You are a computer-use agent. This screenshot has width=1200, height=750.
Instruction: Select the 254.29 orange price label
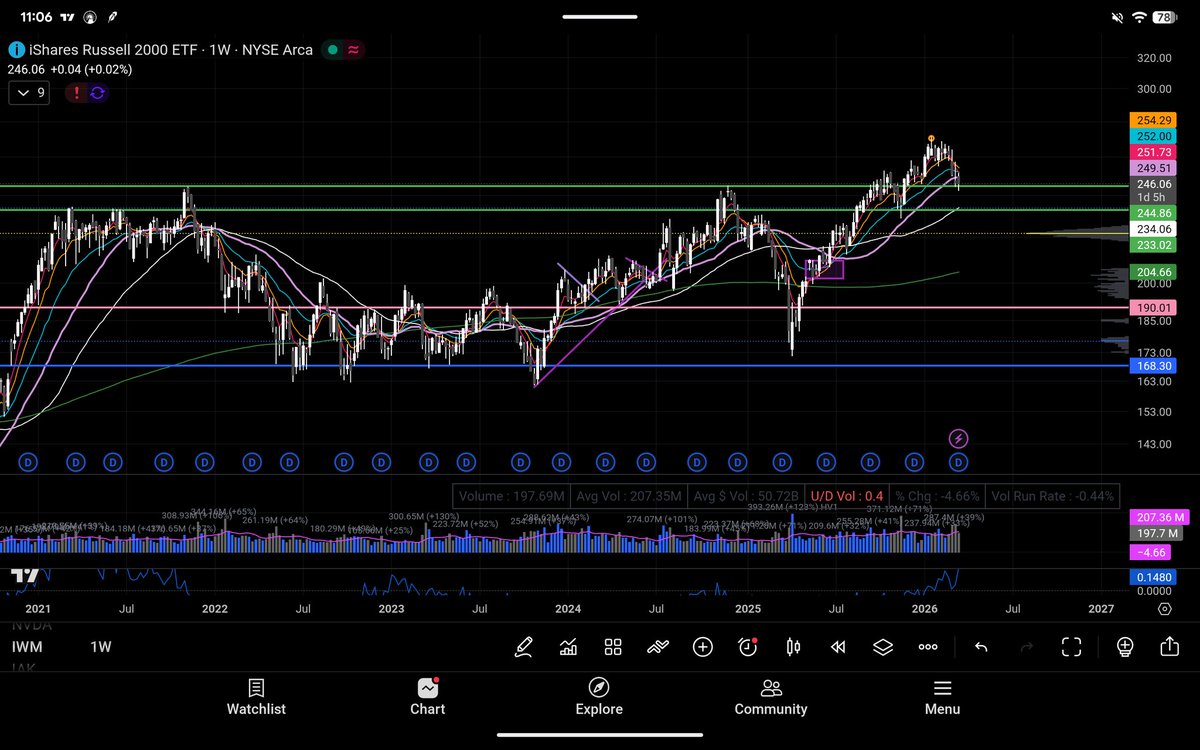pyautogui.click(x=1154, y=120)
